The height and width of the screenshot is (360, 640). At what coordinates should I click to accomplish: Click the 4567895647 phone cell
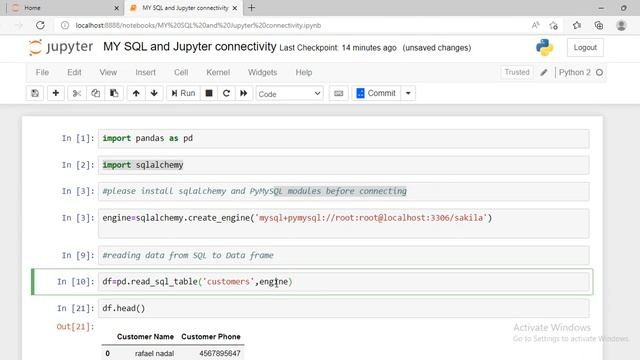(220, 353)
